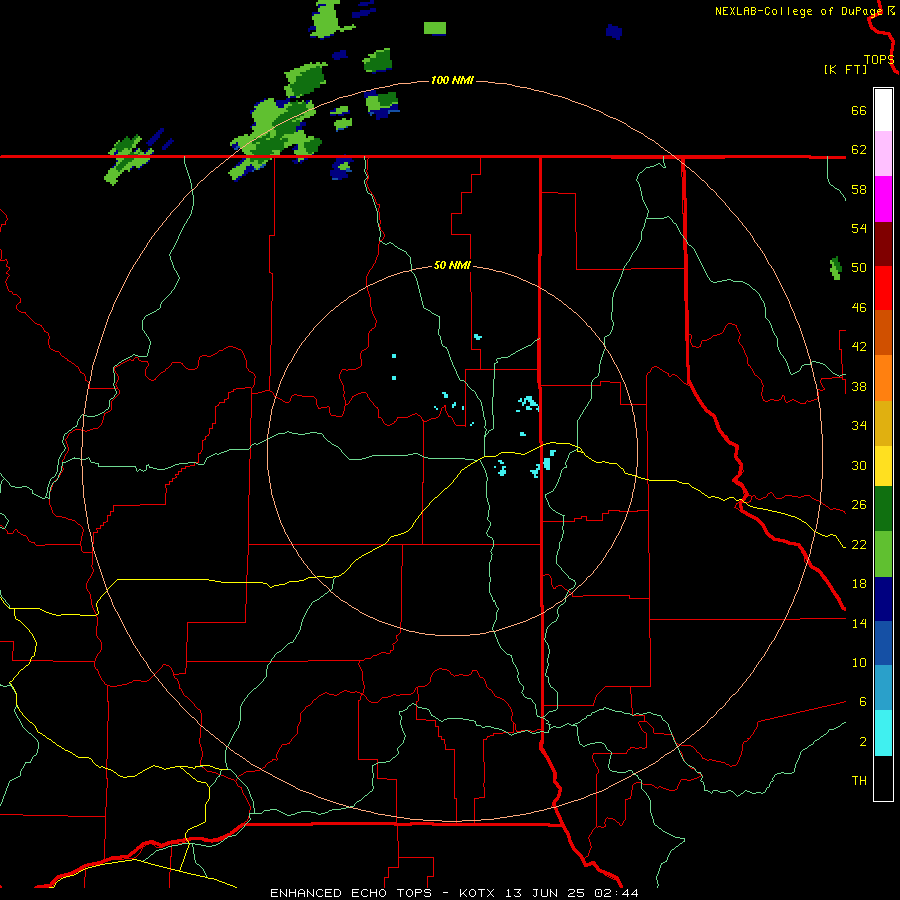This screenshot has width=900, height=900.
Task: Click the legend value 34
Action: click(x=859, y=426)
